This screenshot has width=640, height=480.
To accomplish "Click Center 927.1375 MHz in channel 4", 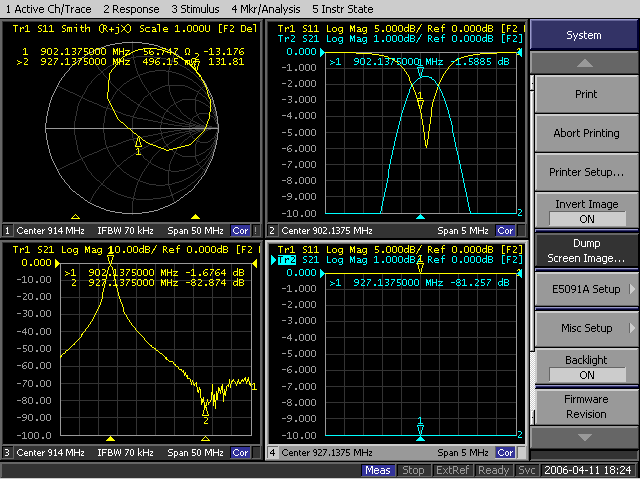I will point(327,453).
